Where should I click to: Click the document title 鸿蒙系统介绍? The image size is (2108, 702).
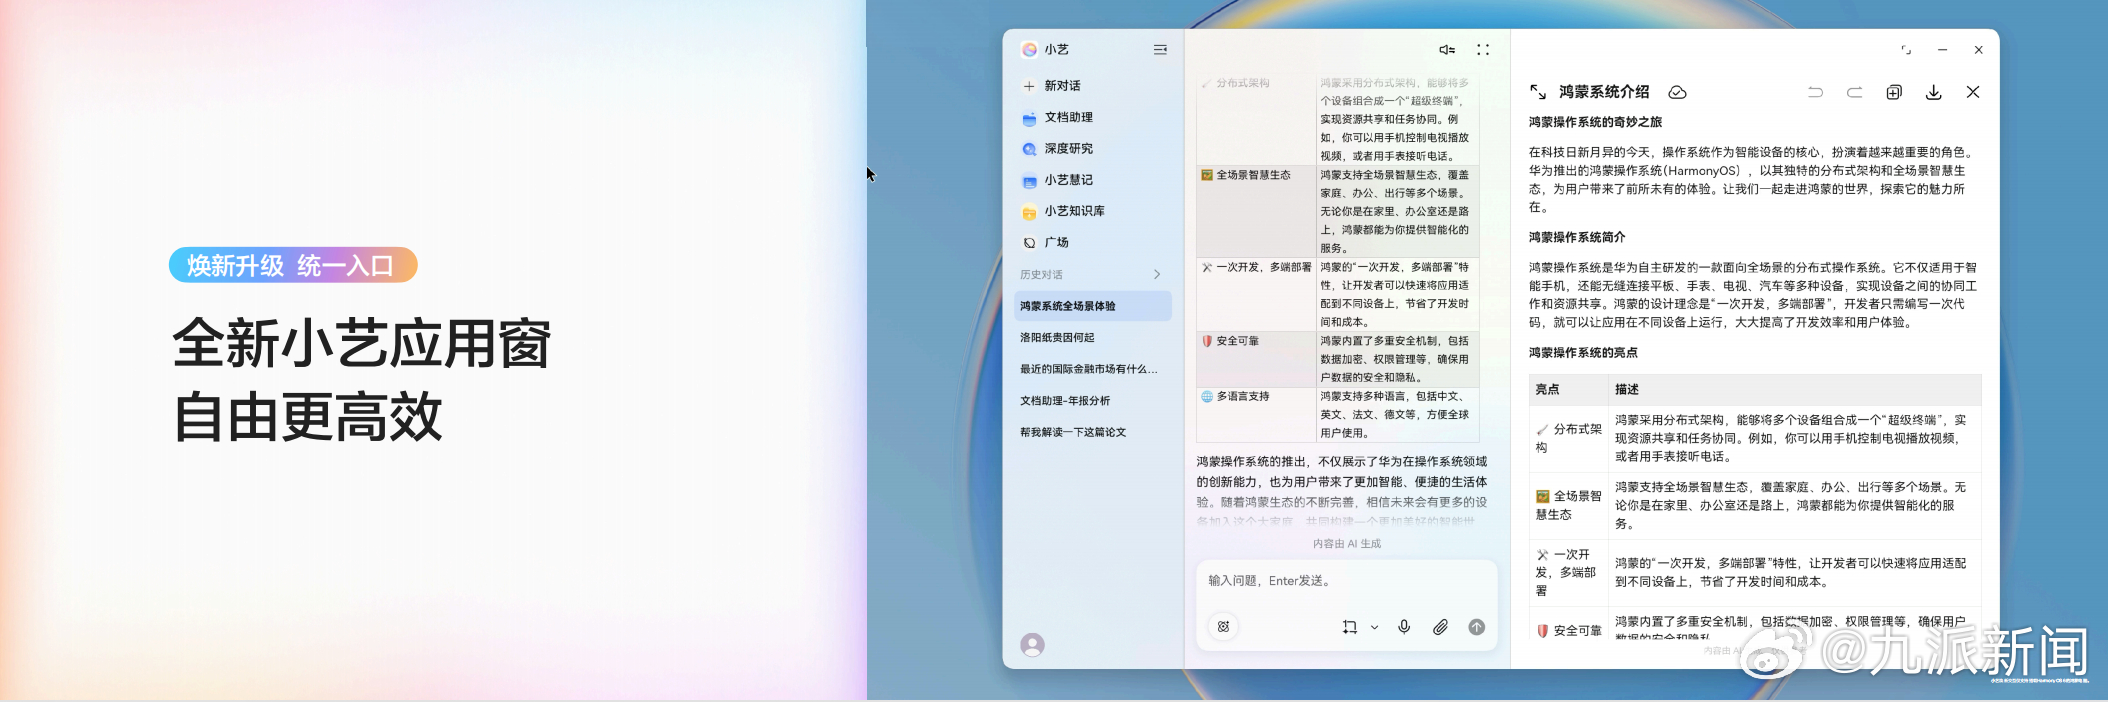(1604, 92)
